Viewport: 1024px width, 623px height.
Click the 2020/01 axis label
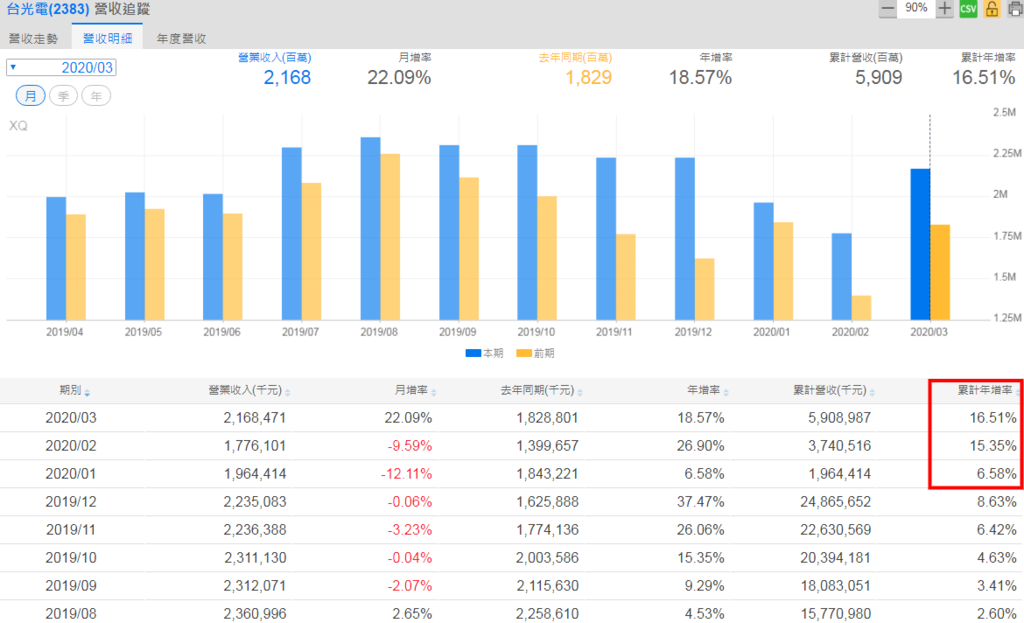[x=771, y=332]
